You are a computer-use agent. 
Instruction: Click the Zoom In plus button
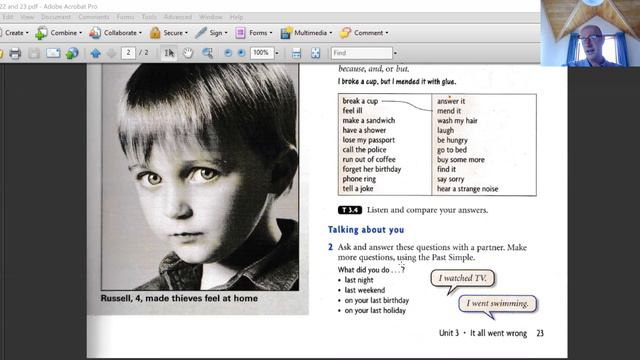[241, 53]
